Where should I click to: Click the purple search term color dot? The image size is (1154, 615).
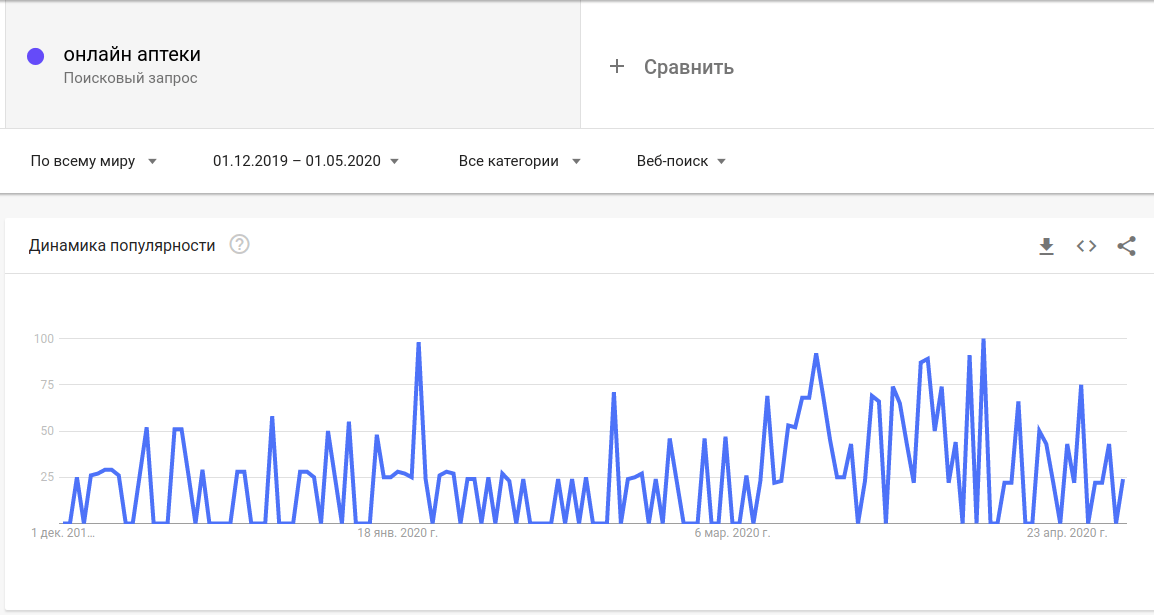(x=36, y=57)
